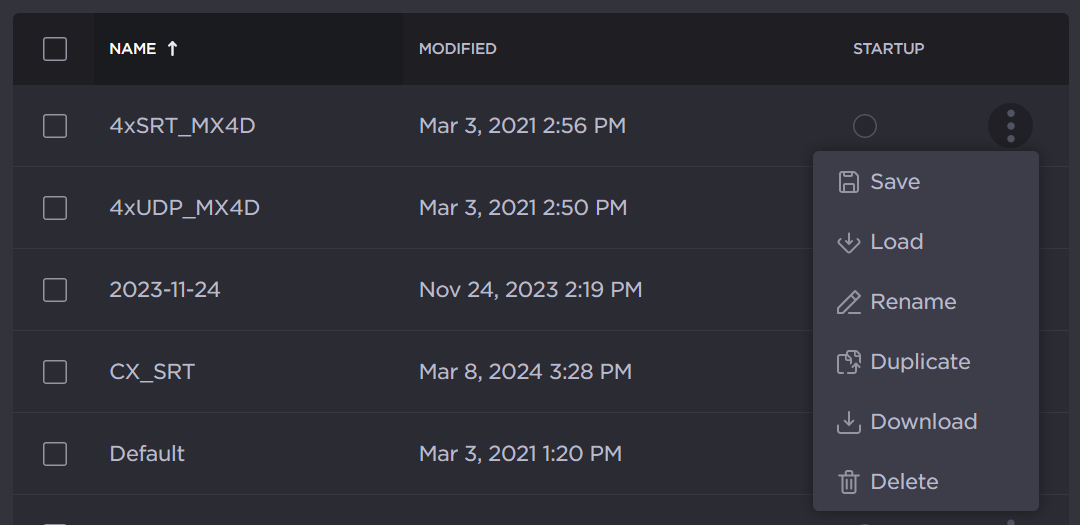Click the Load arrow icon
This screenshot has height=525, width=1080.
[849, 243]
